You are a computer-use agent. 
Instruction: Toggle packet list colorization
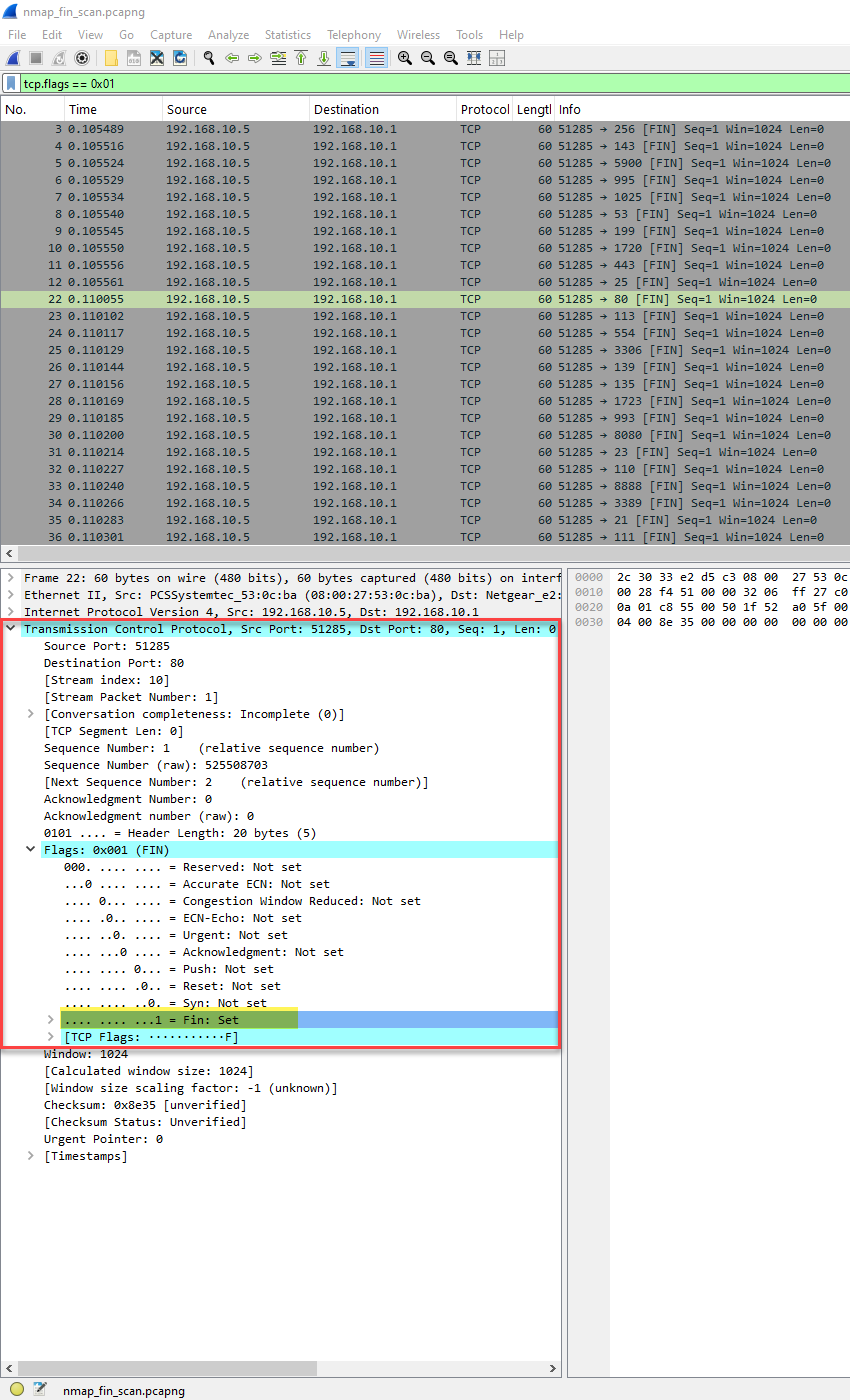tap(376, 57)
